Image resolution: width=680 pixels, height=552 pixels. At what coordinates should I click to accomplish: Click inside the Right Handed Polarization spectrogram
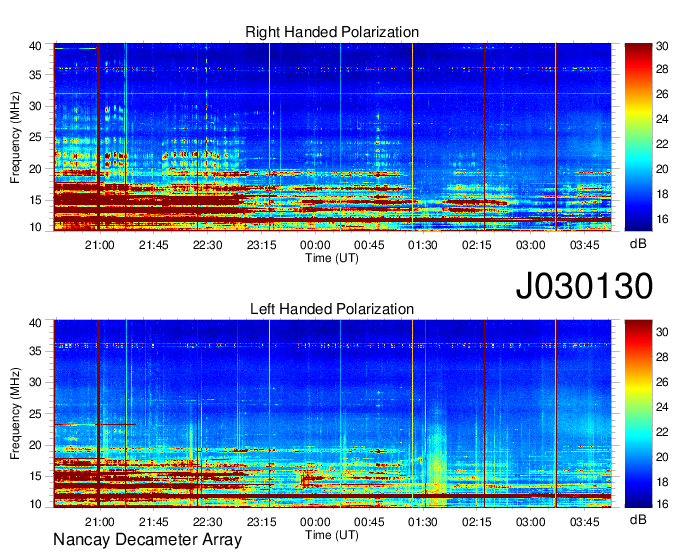(332, 137)
